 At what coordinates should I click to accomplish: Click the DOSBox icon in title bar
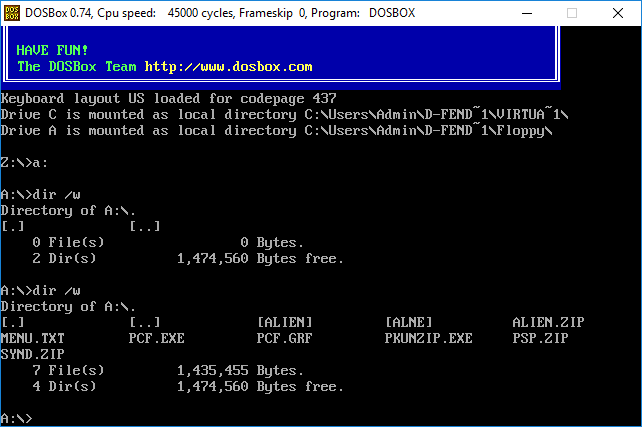point(11,13)
